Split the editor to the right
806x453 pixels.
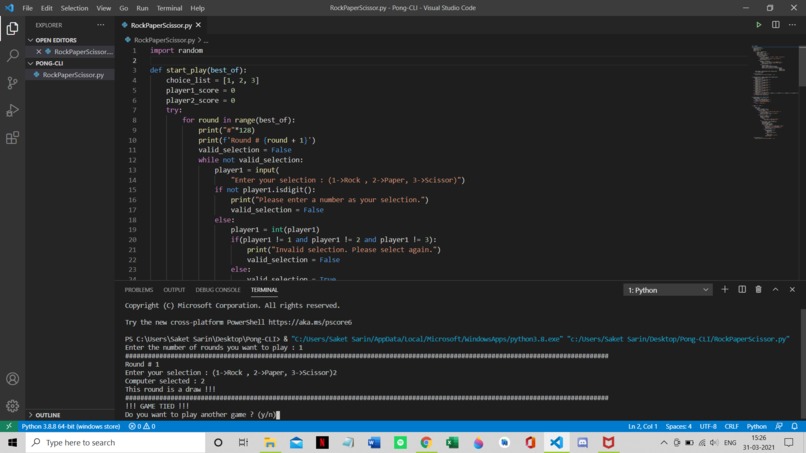coord(776,25)
